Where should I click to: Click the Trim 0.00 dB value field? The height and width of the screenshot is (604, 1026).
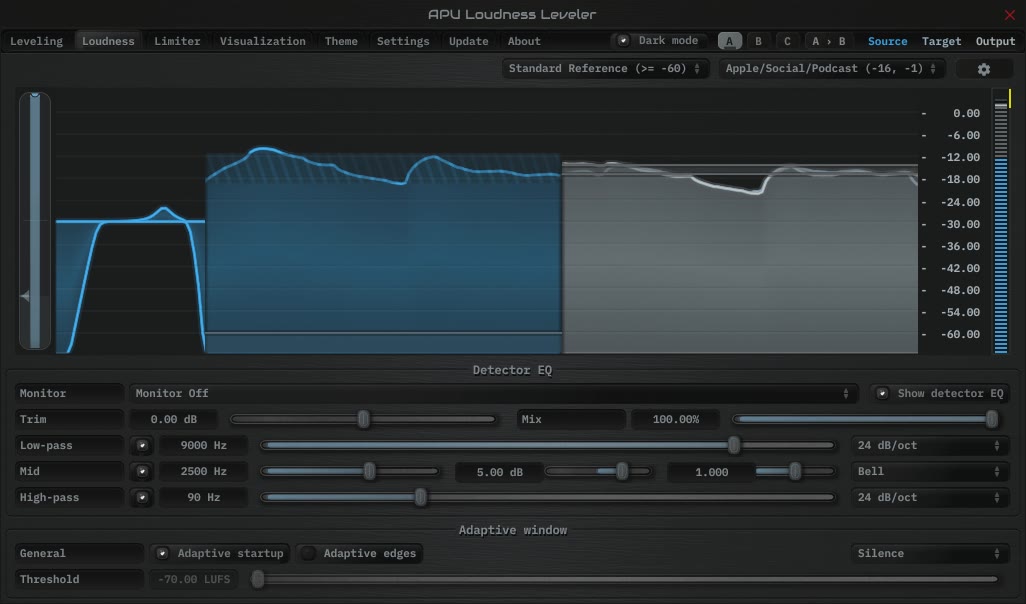(x=173, y=419)
